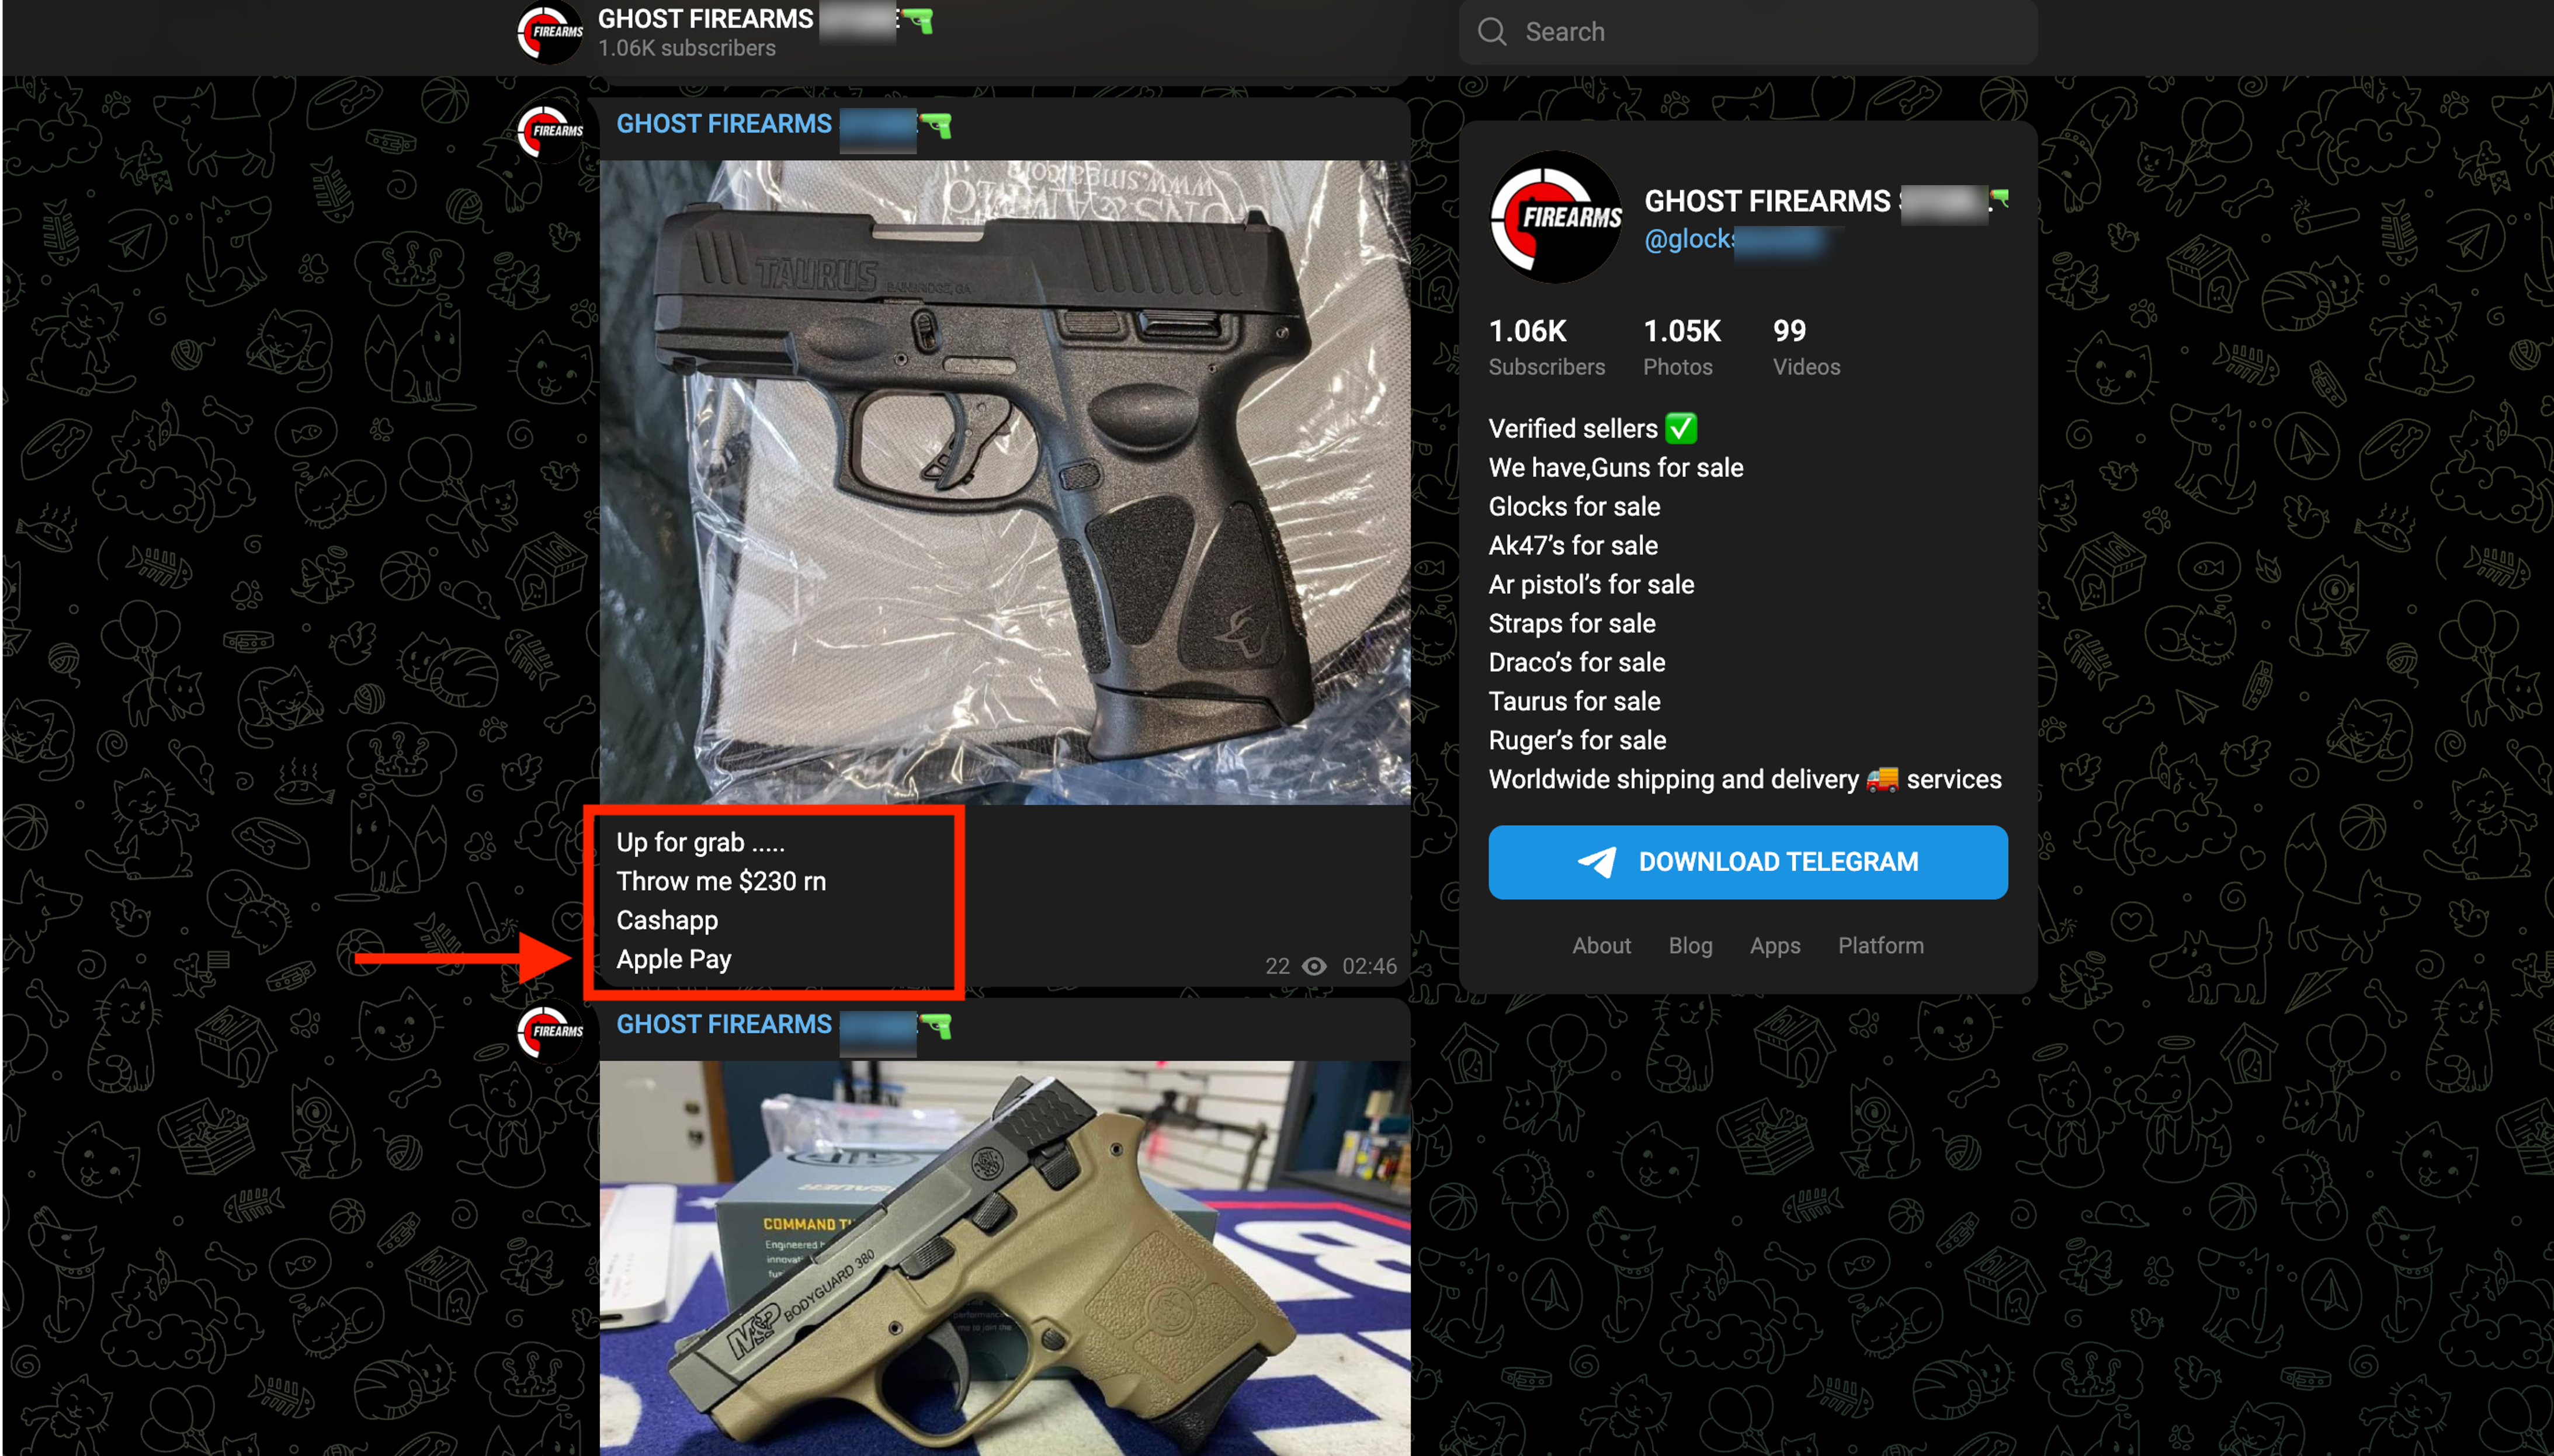This screenshot has width=2554, height=1456.
Task: Open the Taurus pistol photo
Action: point(1005,482)
